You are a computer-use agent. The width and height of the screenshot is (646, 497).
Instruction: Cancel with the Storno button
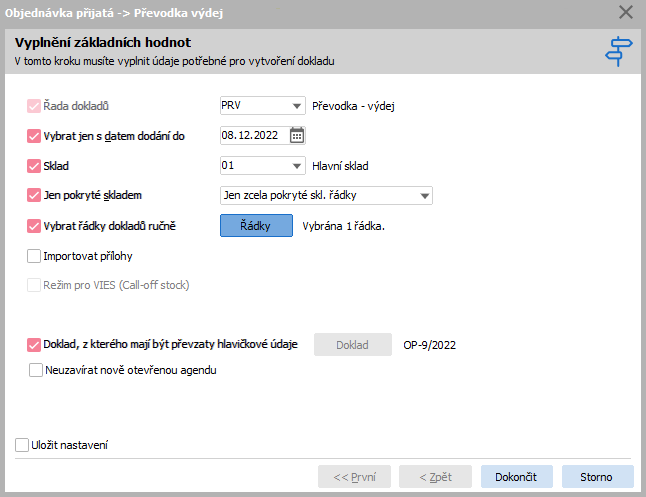coord(597,476)
